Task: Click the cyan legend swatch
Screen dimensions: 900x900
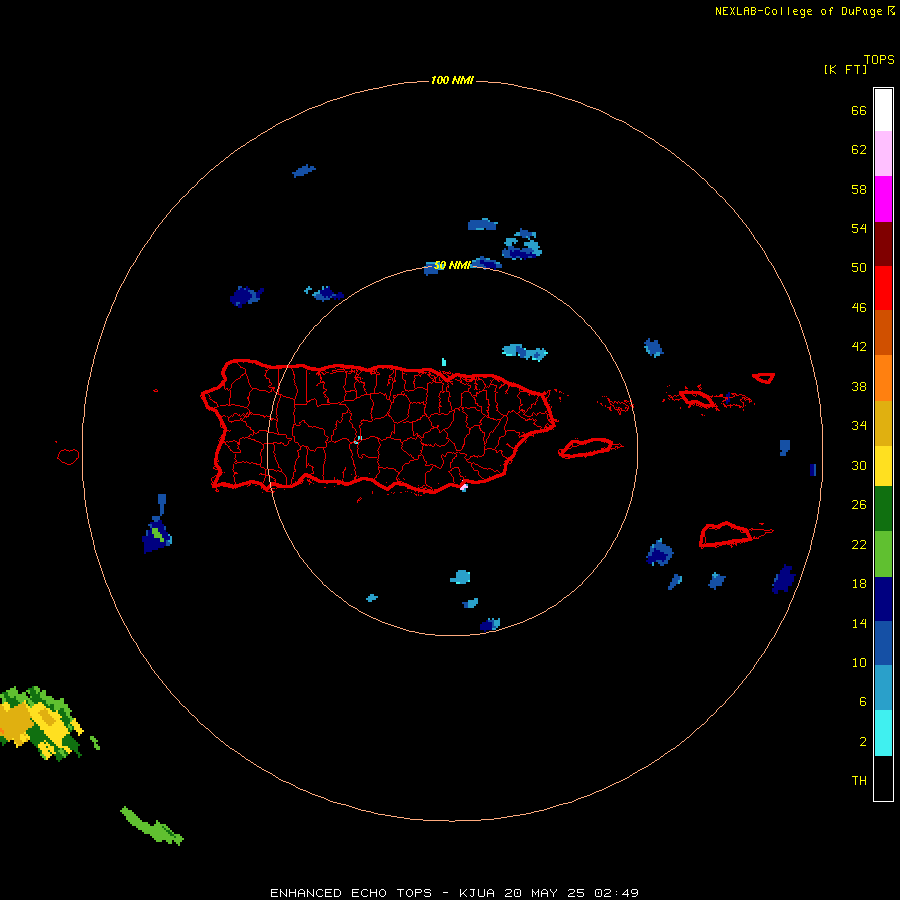Action: [883, 733]
